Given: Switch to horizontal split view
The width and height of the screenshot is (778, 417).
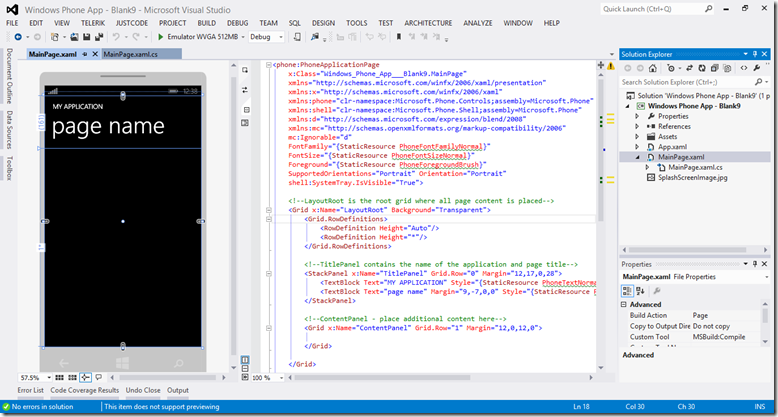Looking at the screenshot, I should click(x=245, y=368).
